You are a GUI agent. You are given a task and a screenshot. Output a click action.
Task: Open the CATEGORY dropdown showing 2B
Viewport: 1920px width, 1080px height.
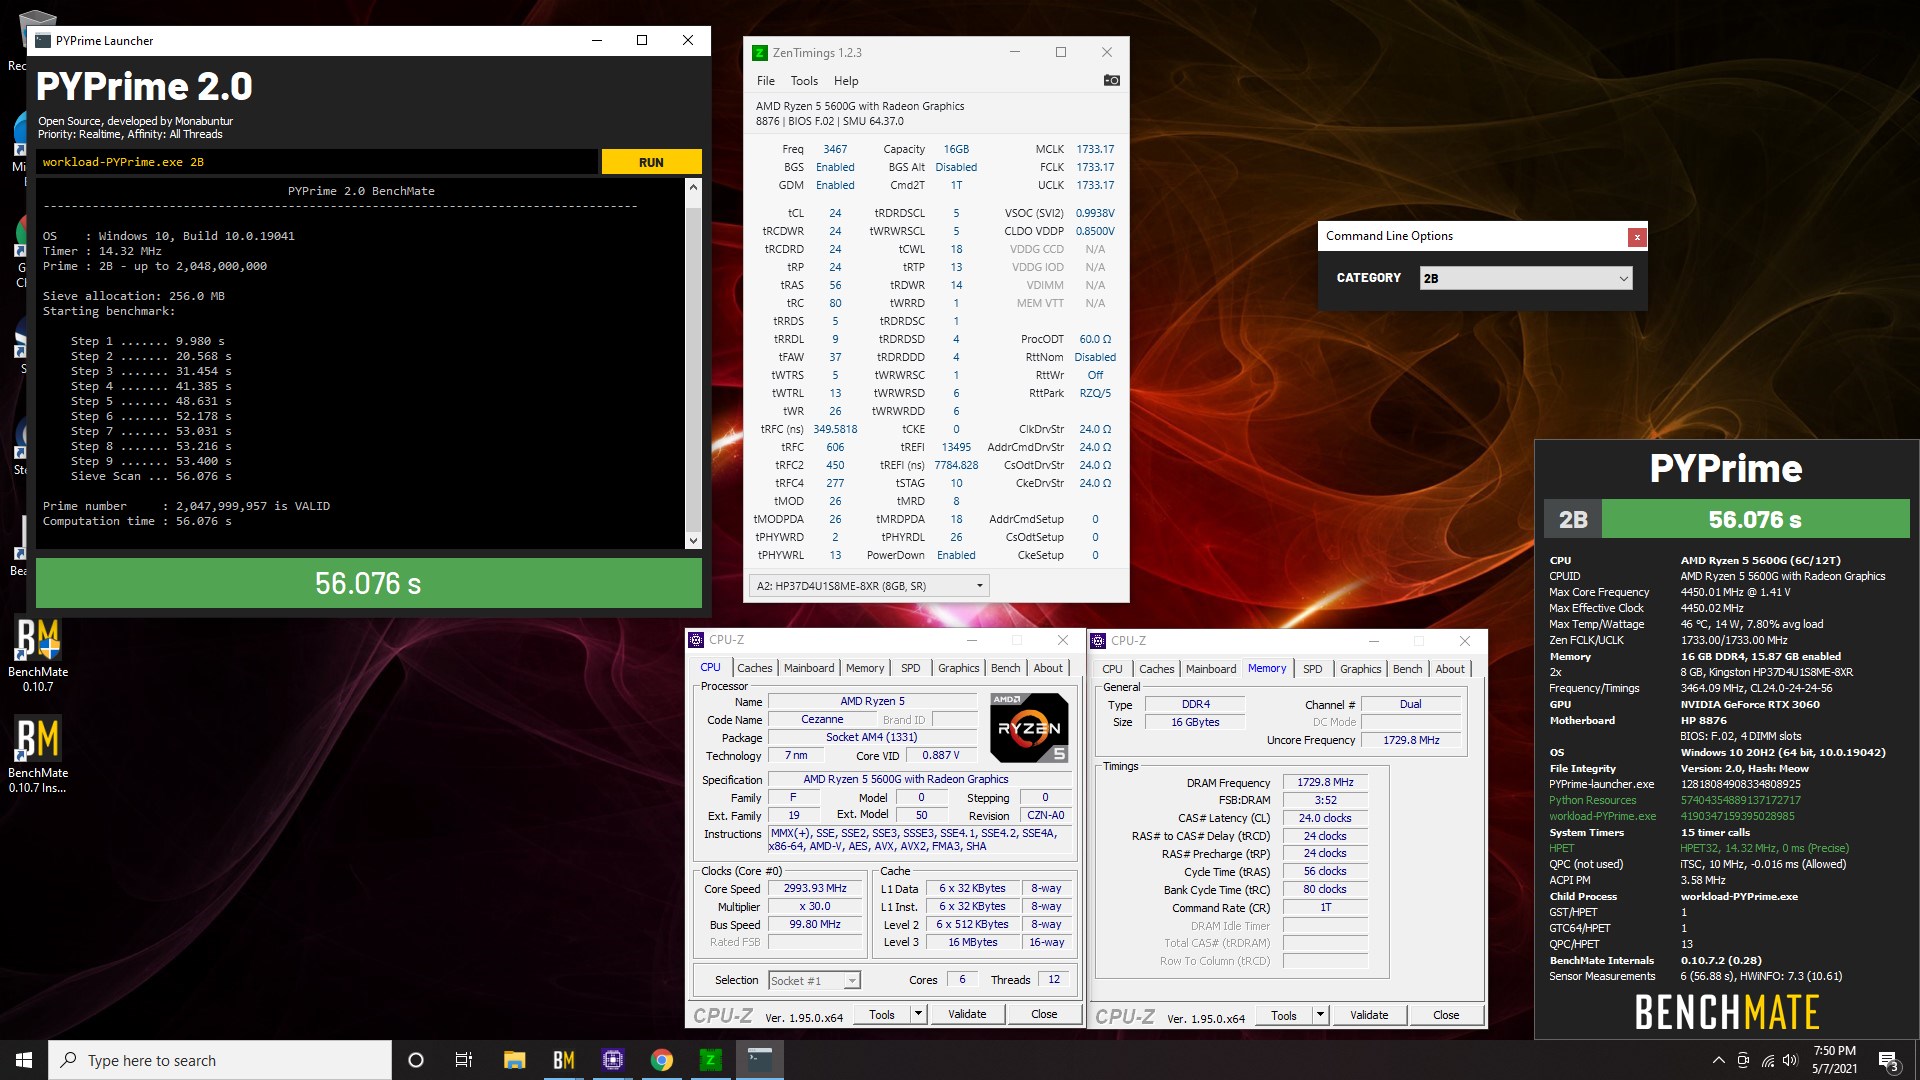(1526, 278)
